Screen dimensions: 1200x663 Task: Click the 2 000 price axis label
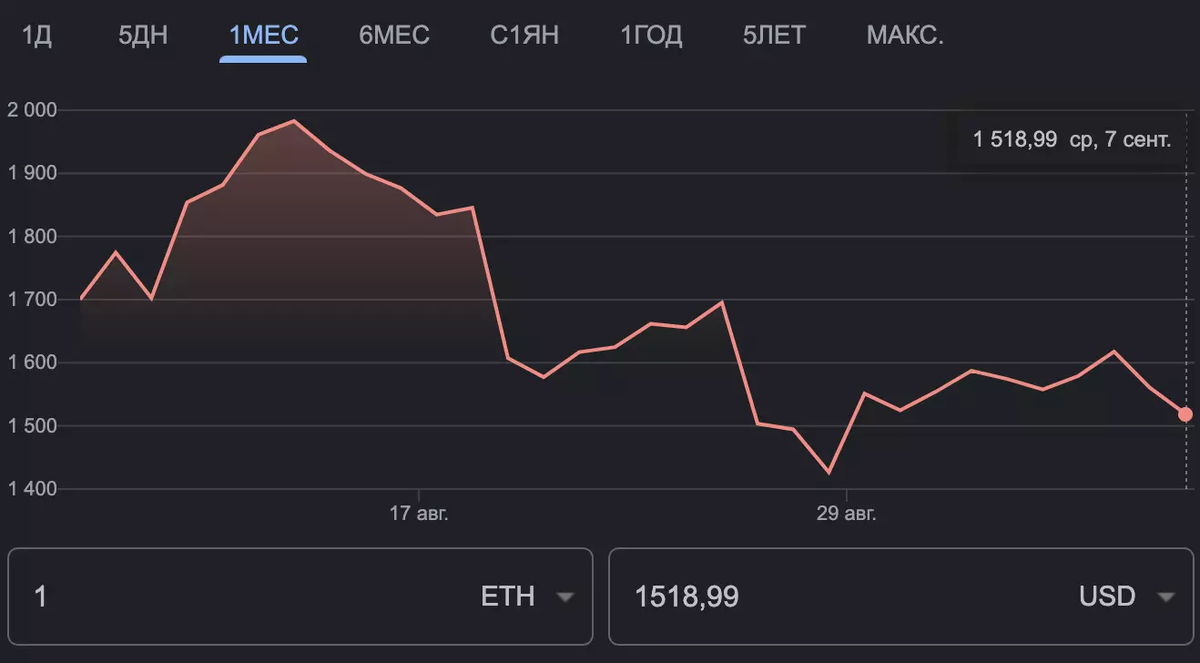click(x=33, y=110)
